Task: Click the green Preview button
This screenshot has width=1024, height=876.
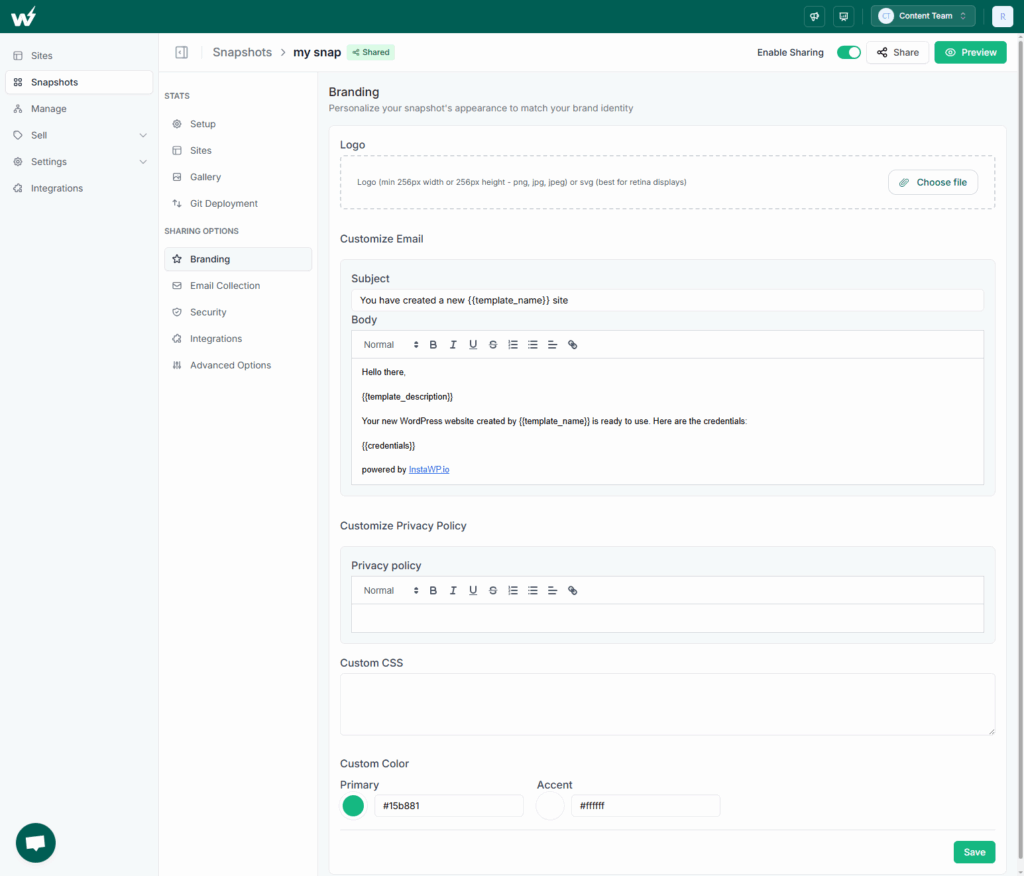Action: point(970,52)
